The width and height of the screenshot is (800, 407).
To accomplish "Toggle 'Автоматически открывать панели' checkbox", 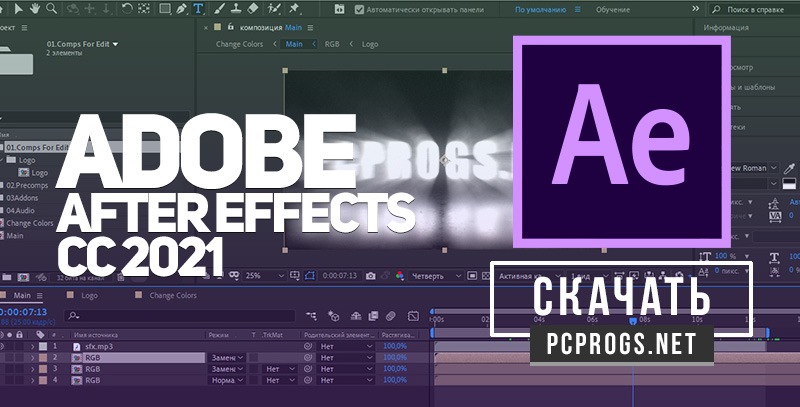I will click(360, 9).
